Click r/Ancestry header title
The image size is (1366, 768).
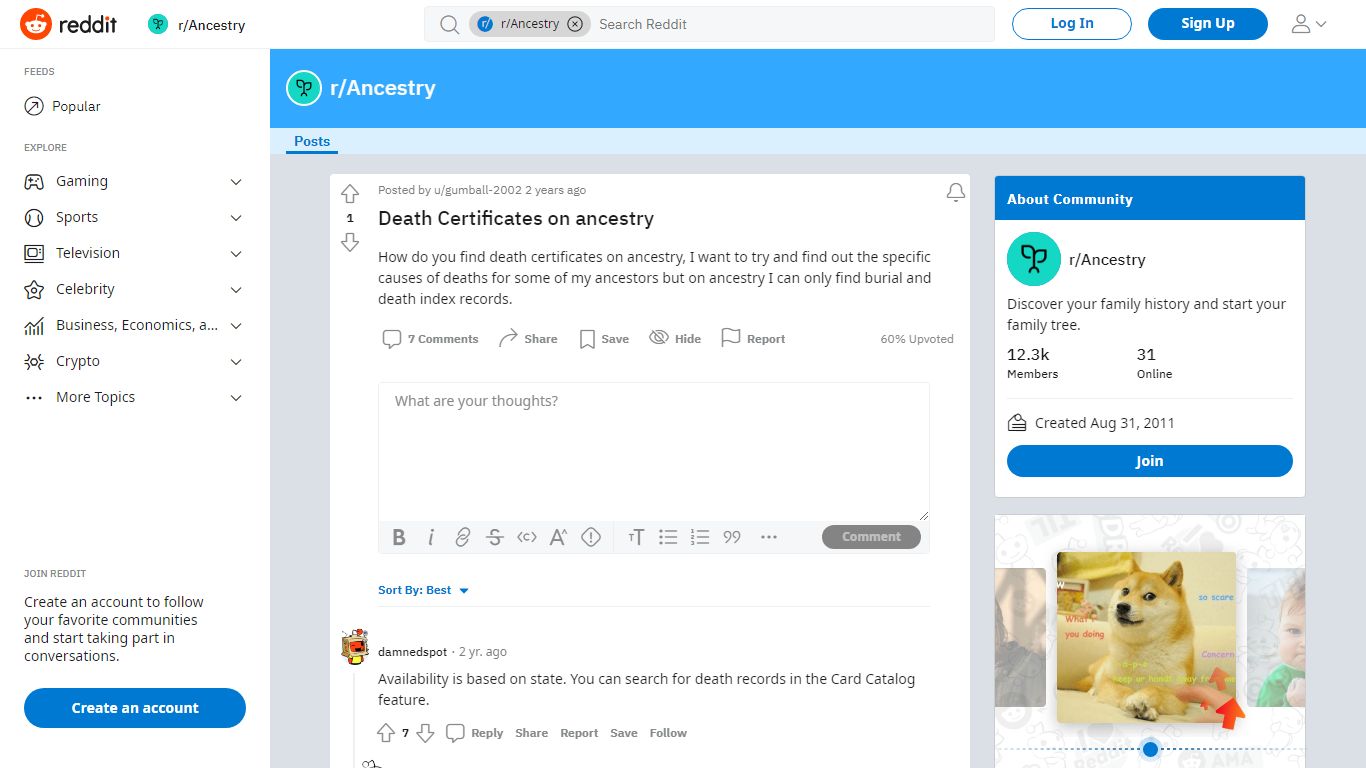(x=383, y=88)
